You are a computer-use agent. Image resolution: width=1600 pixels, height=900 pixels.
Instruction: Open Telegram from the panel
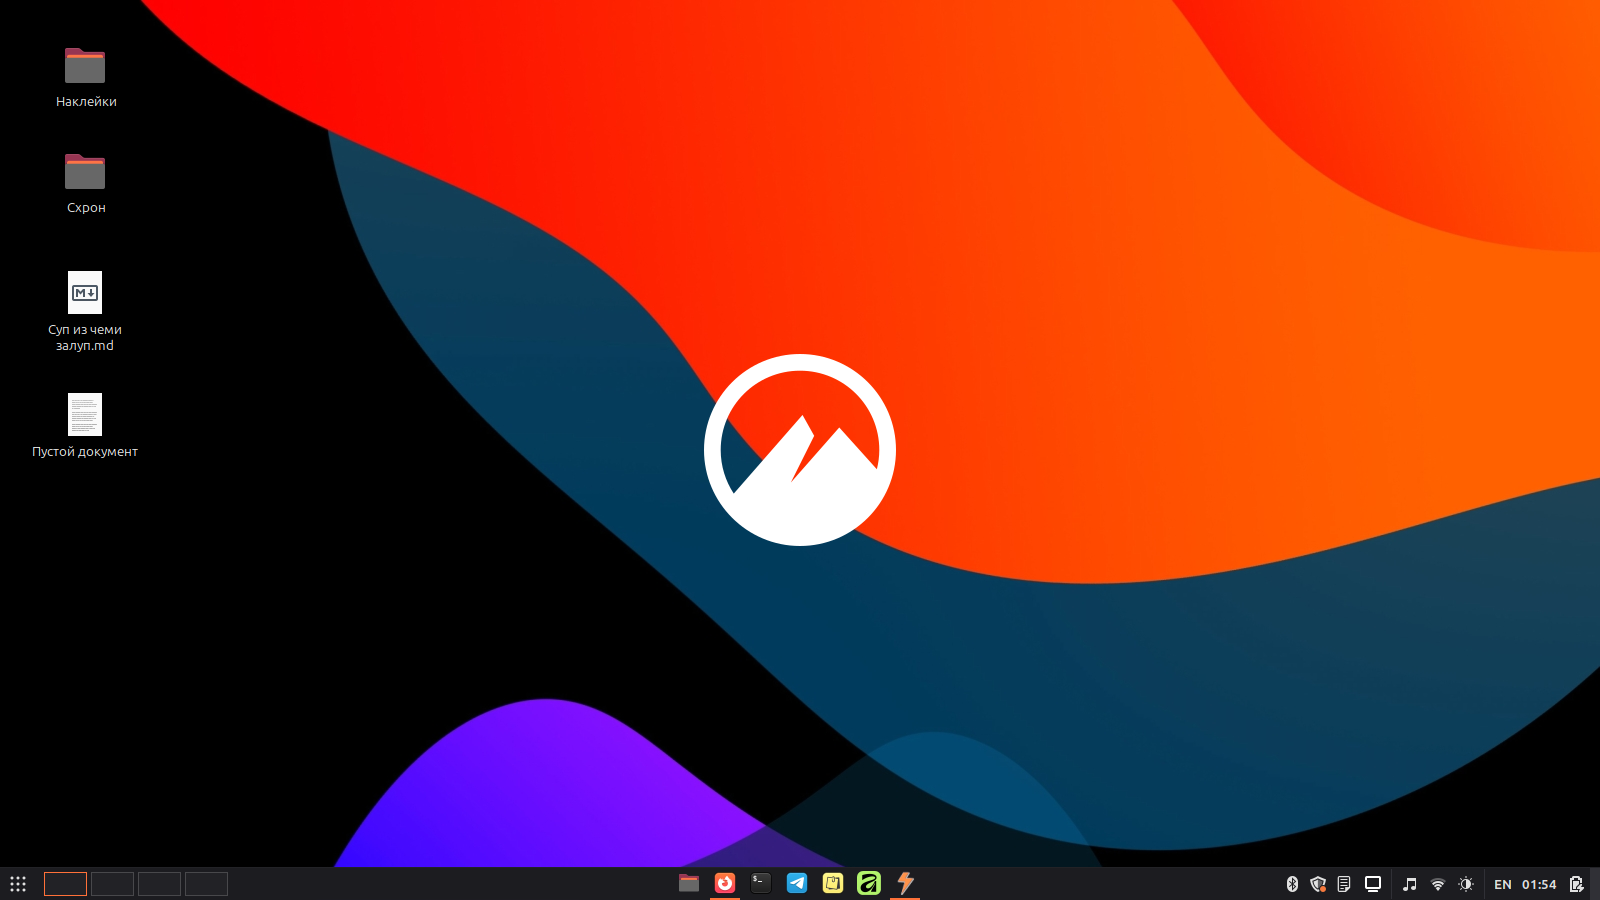[797, 883]
